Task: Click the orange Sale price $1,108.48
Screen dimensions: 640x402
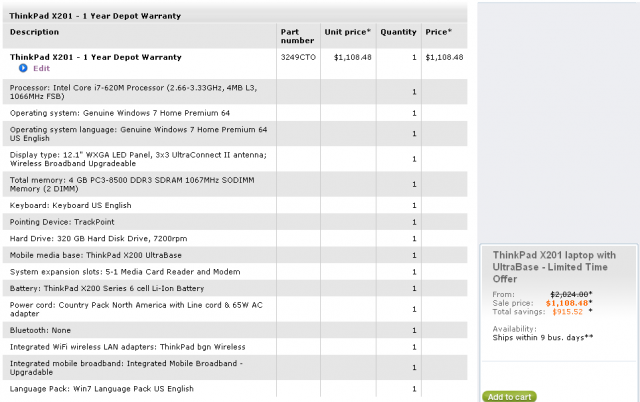Action: click(569, 303)
